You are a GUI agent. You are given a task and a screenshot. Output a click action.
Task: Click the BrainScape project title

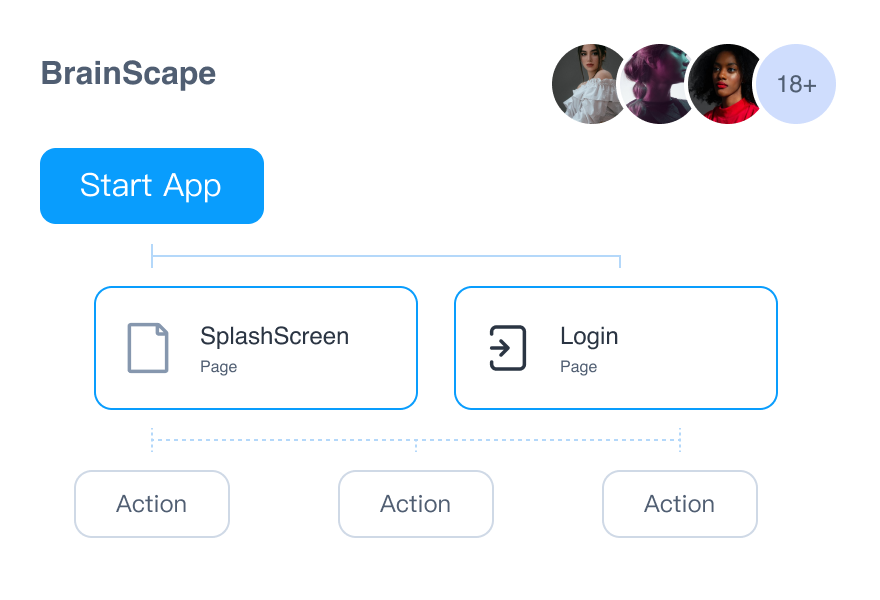[128, 73]
